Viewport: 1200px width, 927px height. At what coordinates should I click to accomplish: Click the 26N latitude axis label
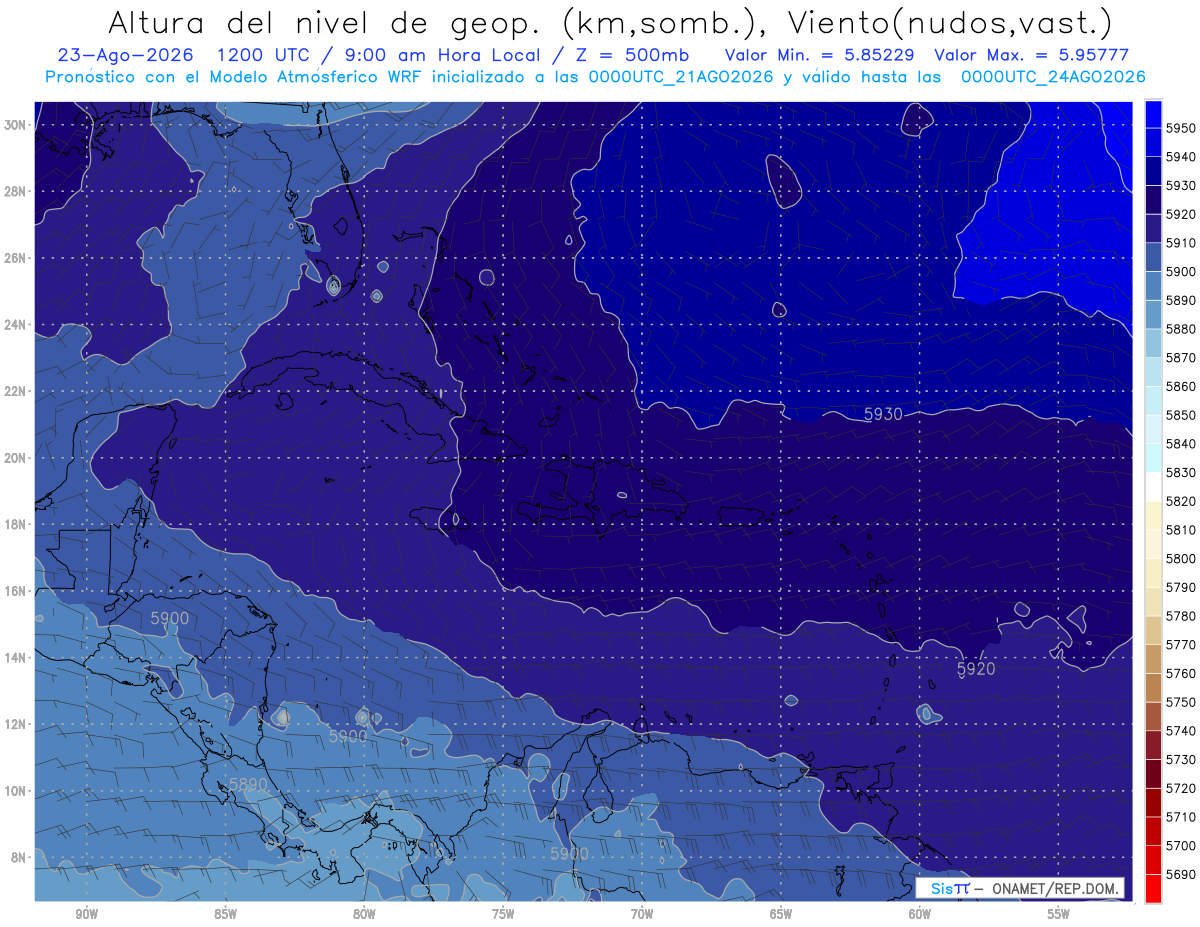[16, 258]
